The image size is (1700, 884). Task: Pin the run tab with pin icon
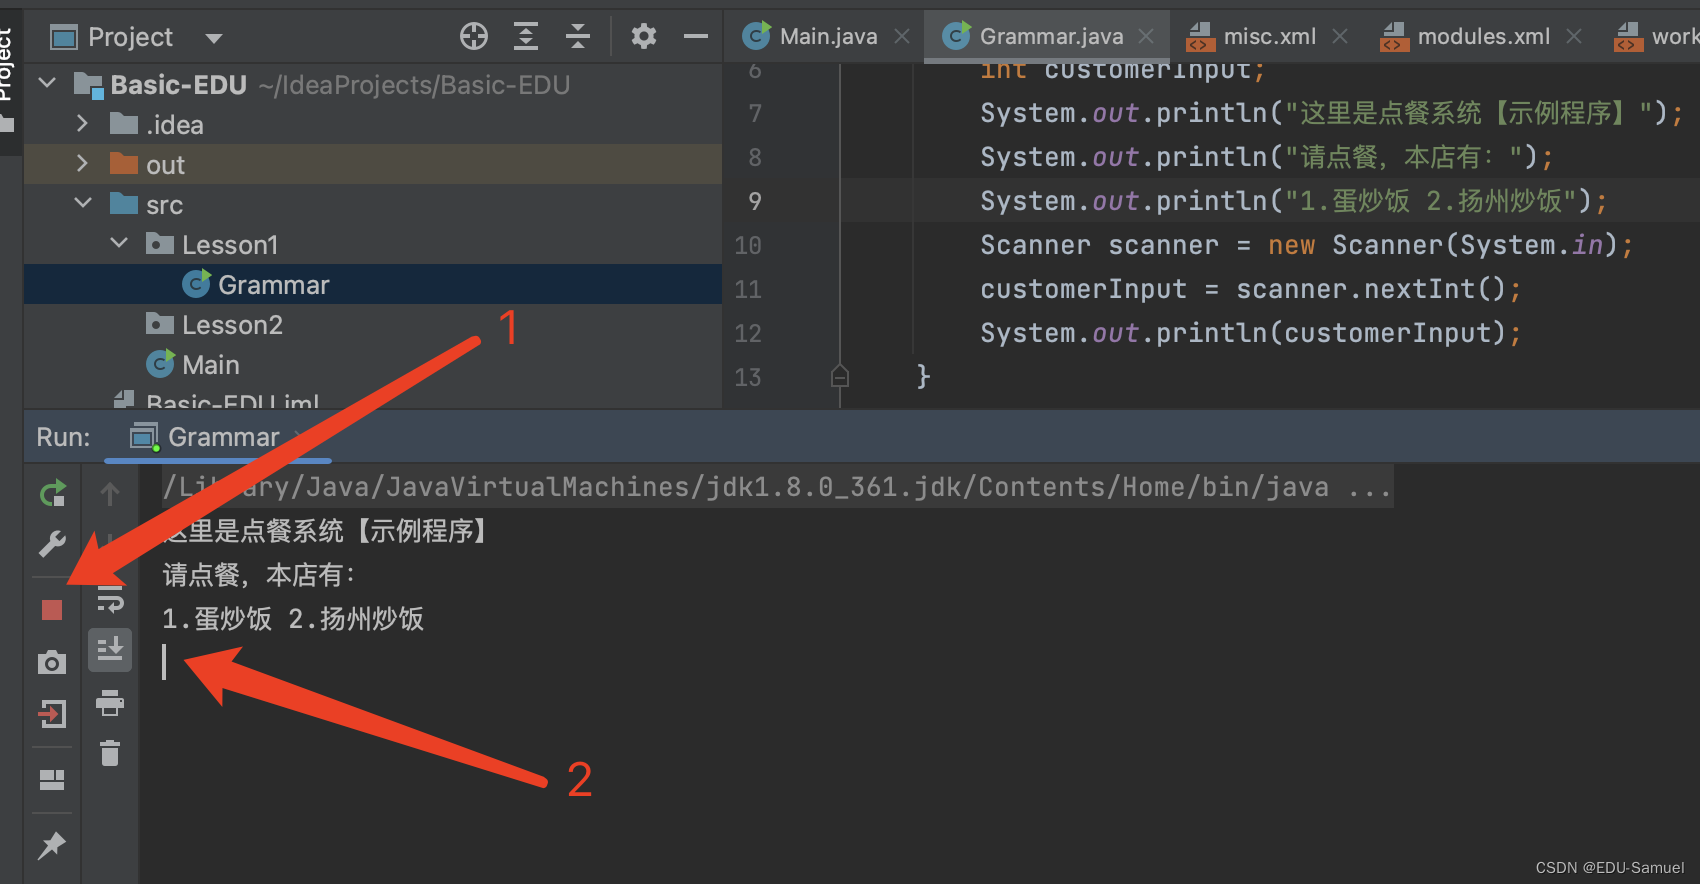pyautogui.click(x=52, y=846)
